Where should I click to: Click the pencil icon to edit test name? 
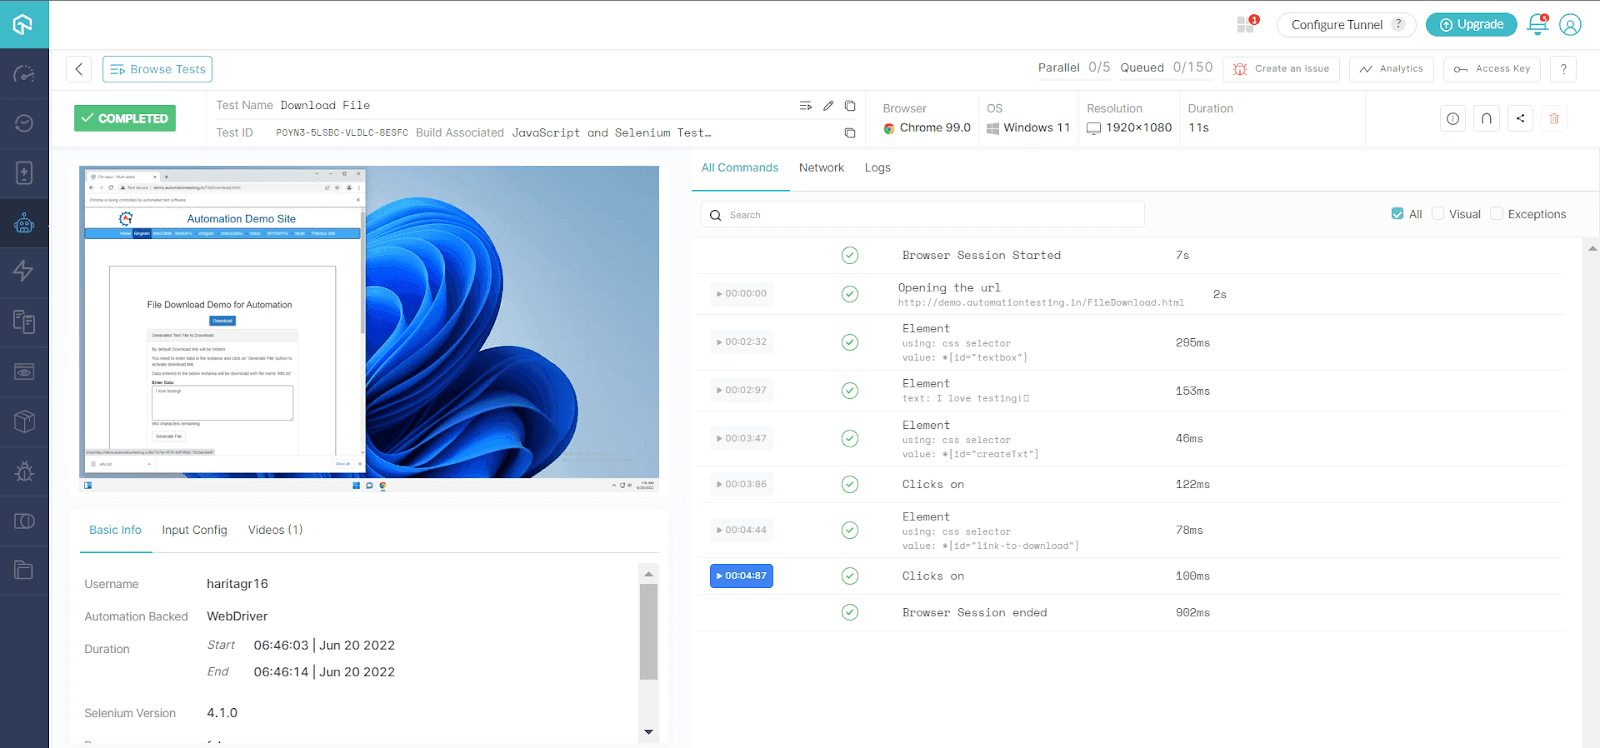pyautogui.click(x=828, y=106)
